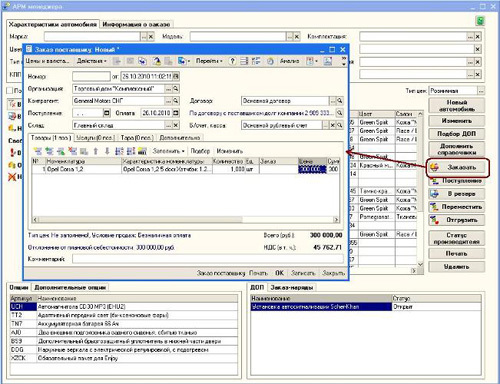500x384 pixels.
Task: Open selection list for Договор field
Action: click(x=332, y=101)
